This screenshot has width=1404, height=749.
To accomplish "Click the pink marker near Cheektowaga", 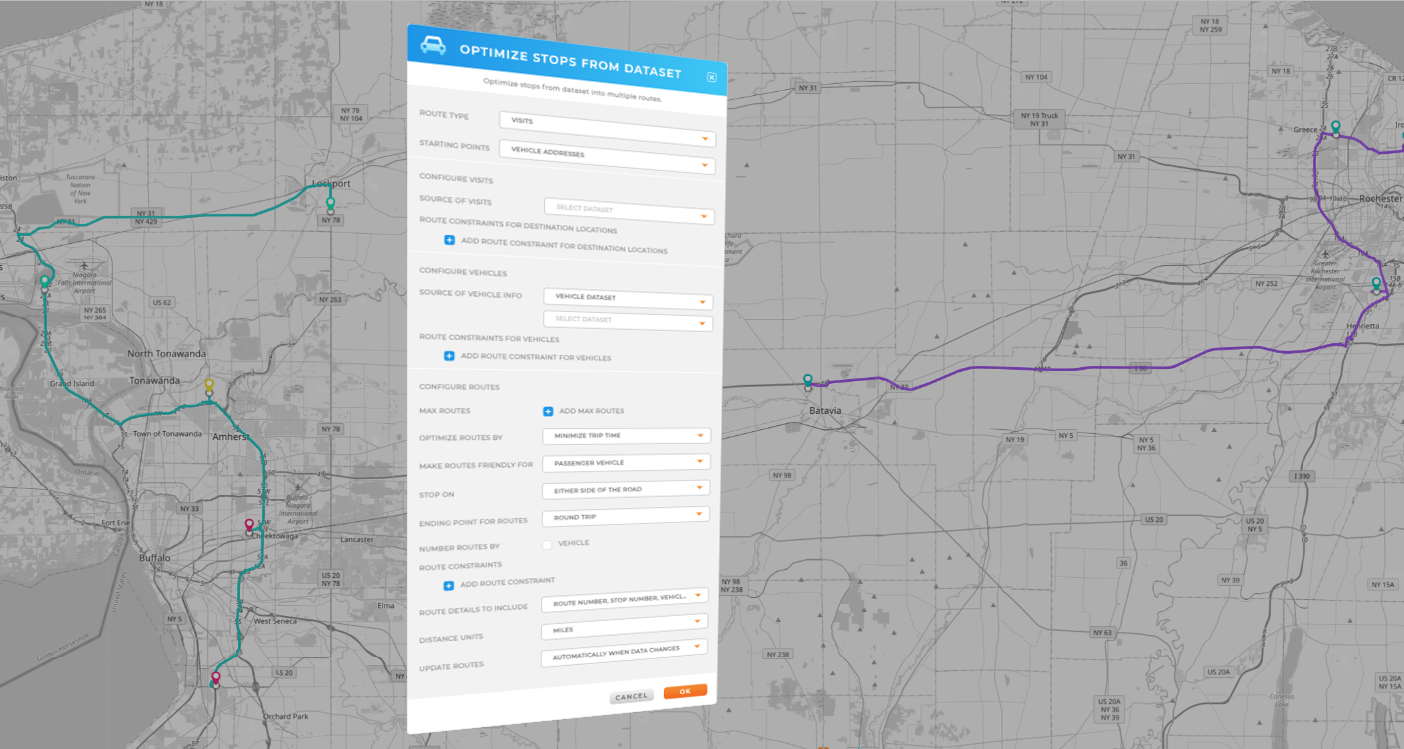I will point(247,523).
